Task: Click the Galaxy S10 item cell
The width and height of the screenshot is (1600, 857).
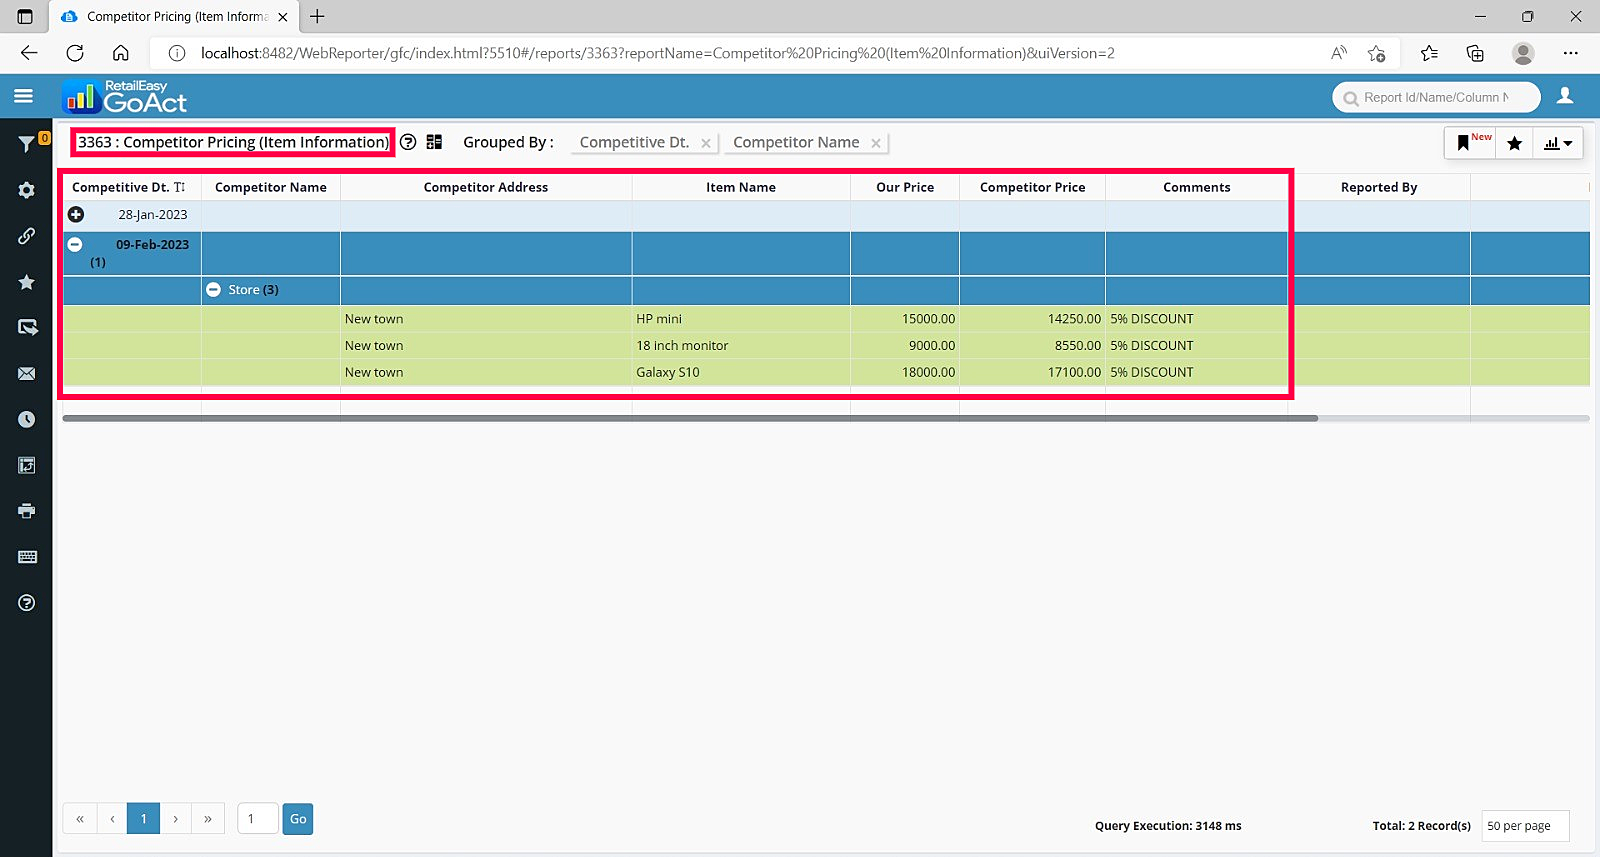Action: click(x=741, y=372)
